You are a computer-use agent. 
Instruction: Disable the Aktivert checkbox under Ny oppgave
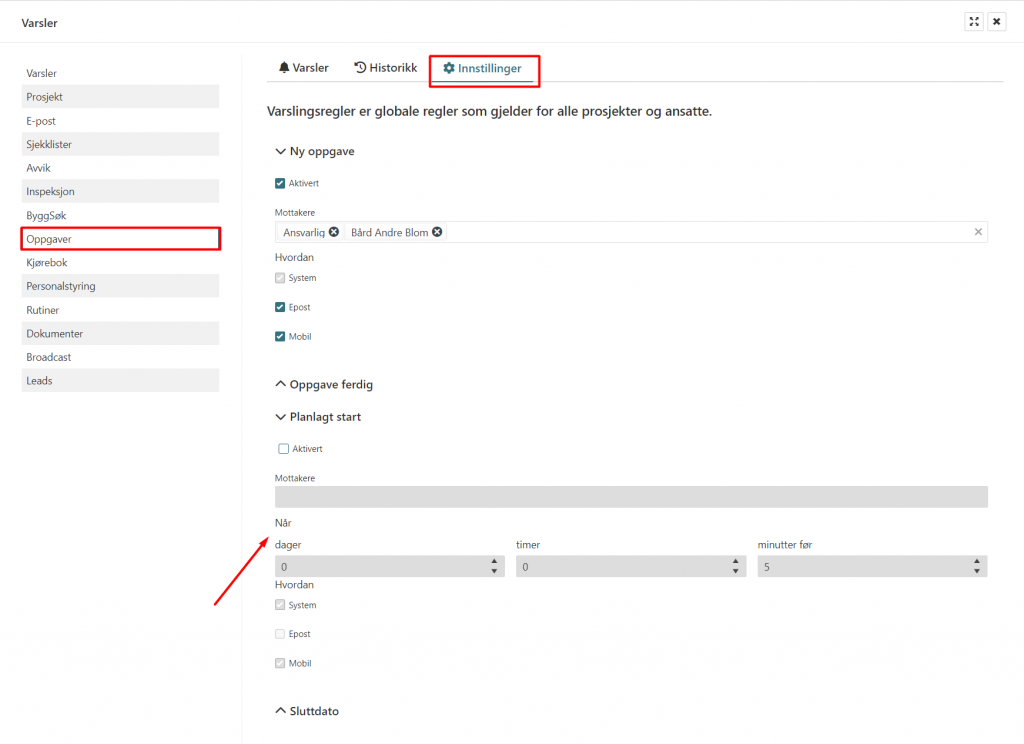(281, 184)
